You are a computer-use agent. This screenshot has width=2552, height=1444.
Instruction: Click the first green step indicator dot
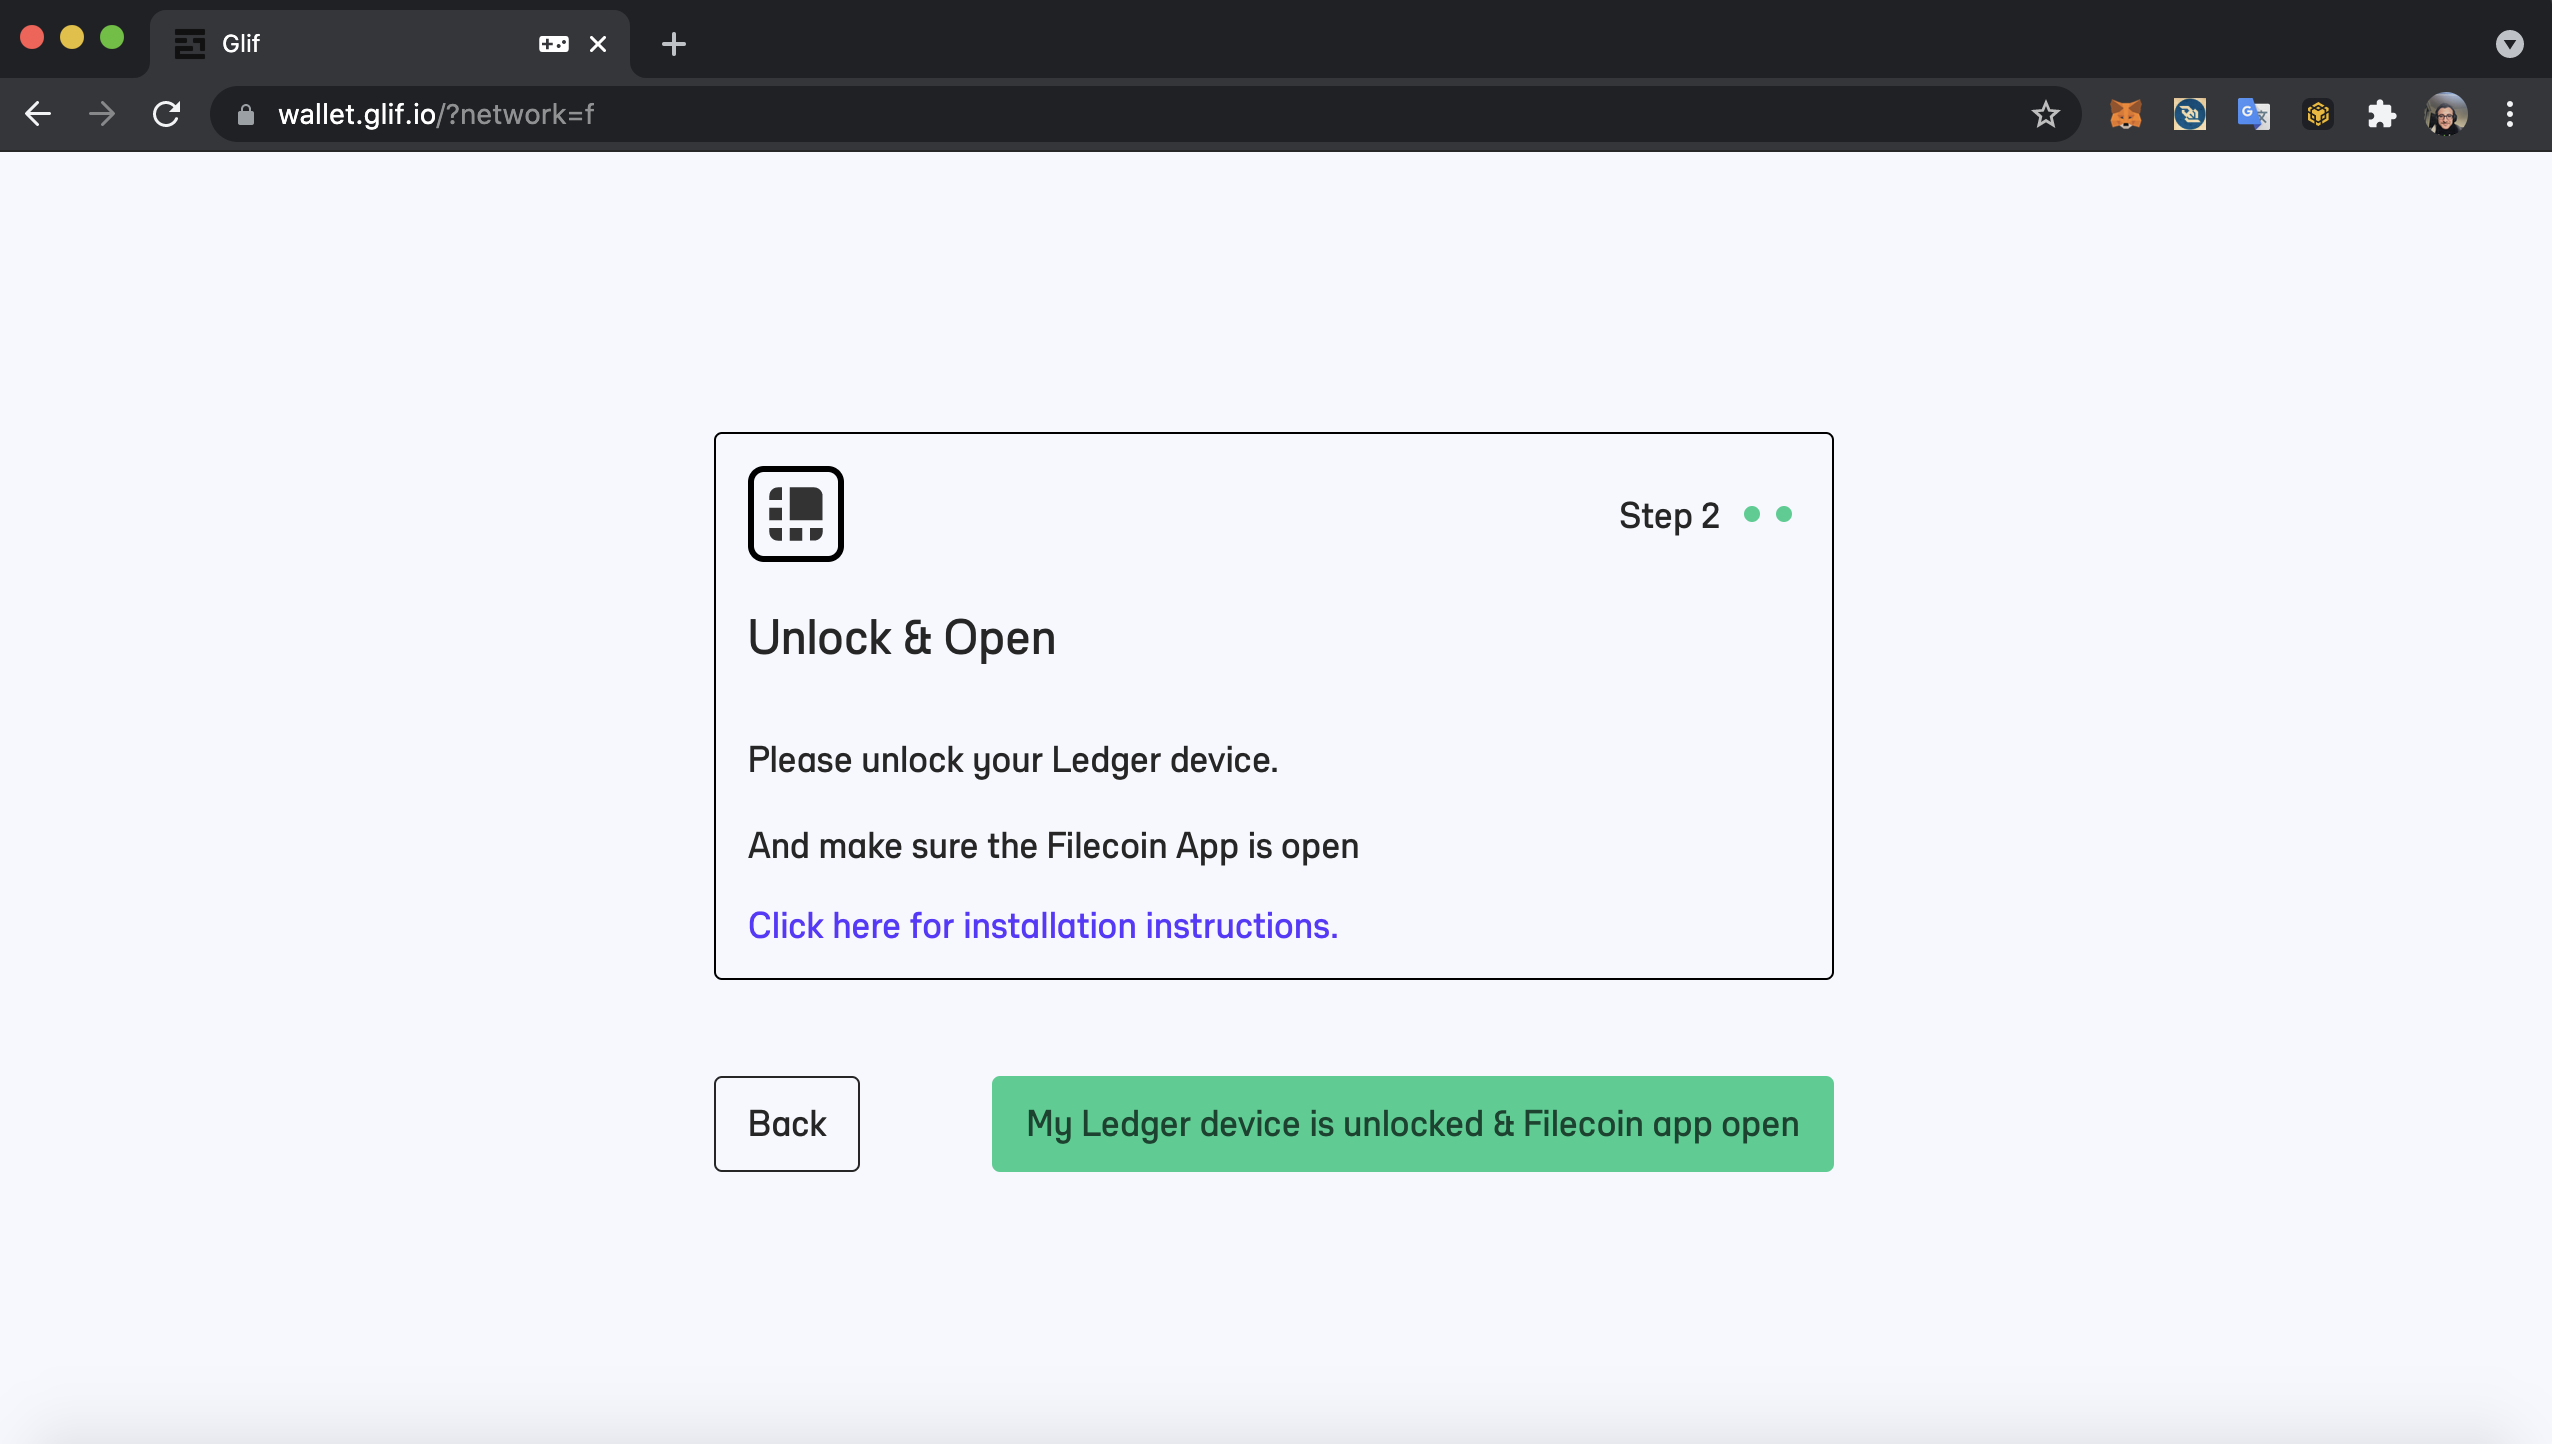point(1752,514)
